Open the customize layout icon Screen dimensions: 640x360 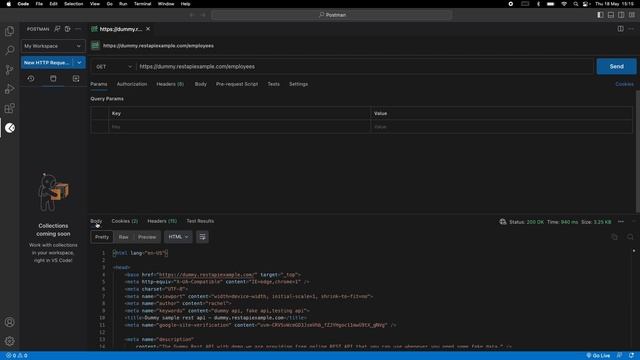pos(632,15)
